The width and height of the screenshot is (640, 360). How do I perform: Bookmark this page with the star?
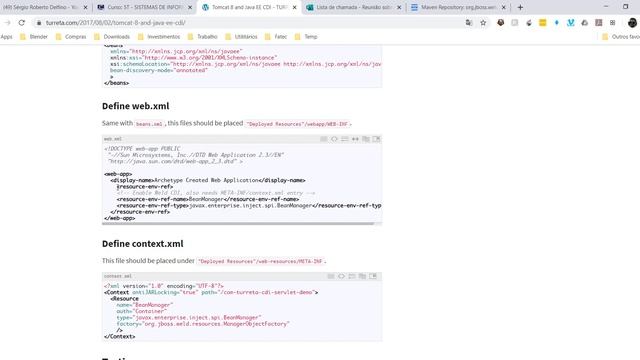coord(483,23)
